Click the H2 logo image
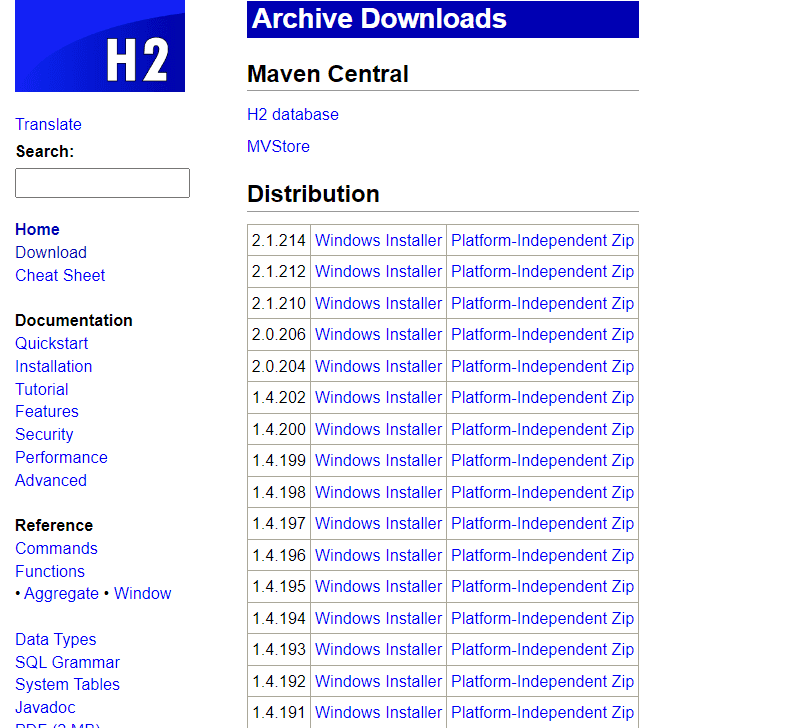805x728 pixels. (100, 46)
